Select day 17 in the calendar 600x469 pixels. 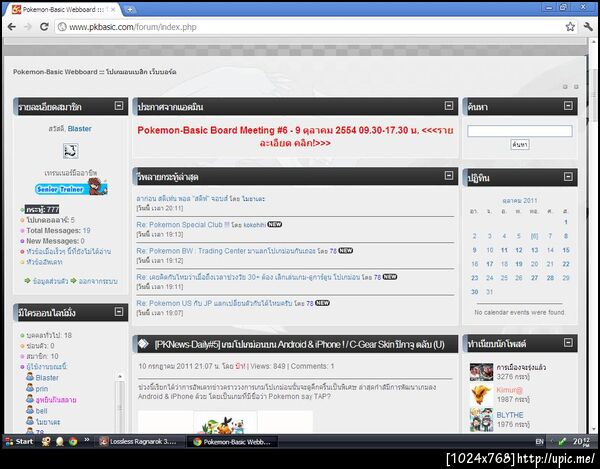point(490,264)
